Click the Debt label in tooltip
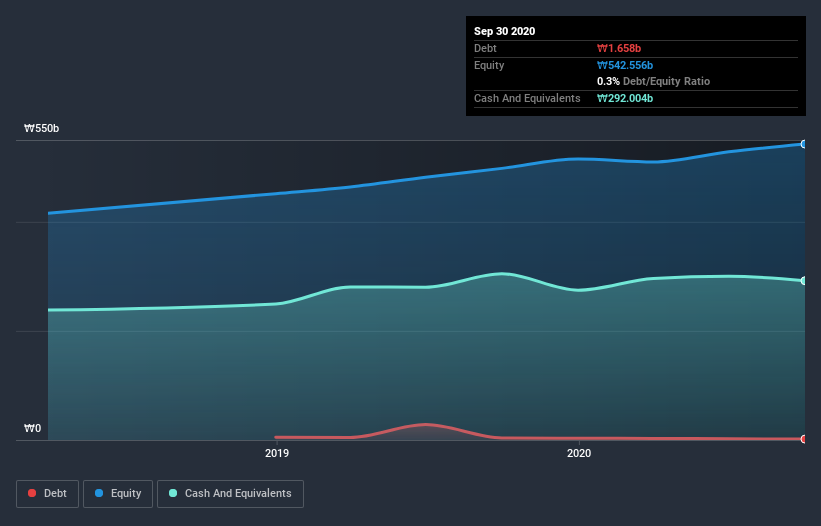This screenshot has height=526, width=821. click(485, 48)
